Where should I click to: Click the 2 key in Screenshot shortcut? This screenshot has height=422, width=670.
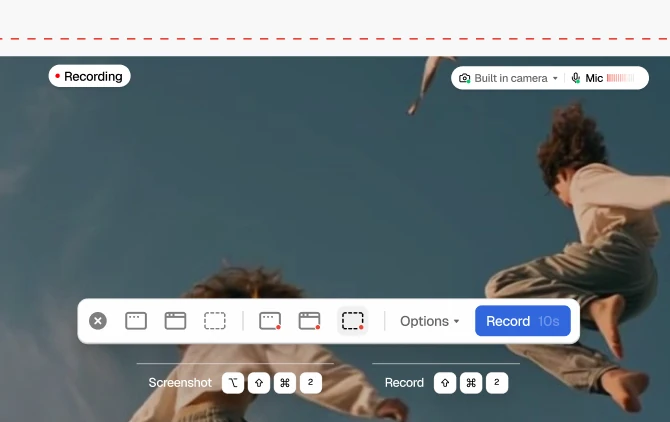[311, 383]
